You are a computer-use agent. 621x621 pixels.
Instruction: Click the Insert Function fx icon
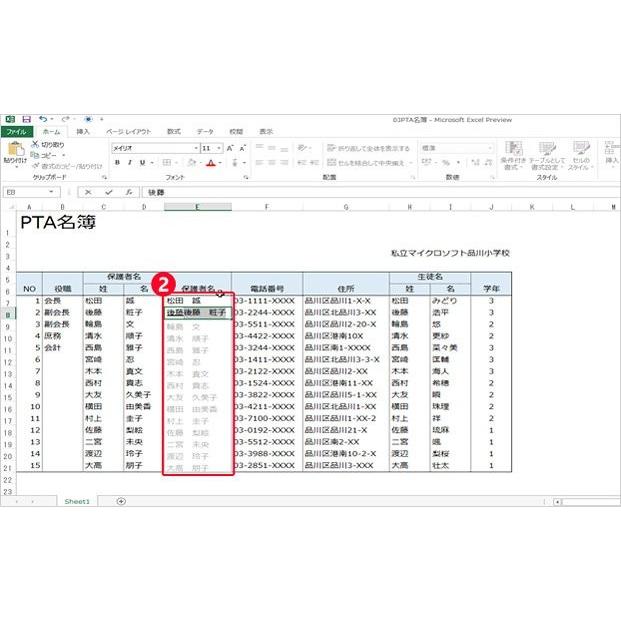click(x=128, y=192)
